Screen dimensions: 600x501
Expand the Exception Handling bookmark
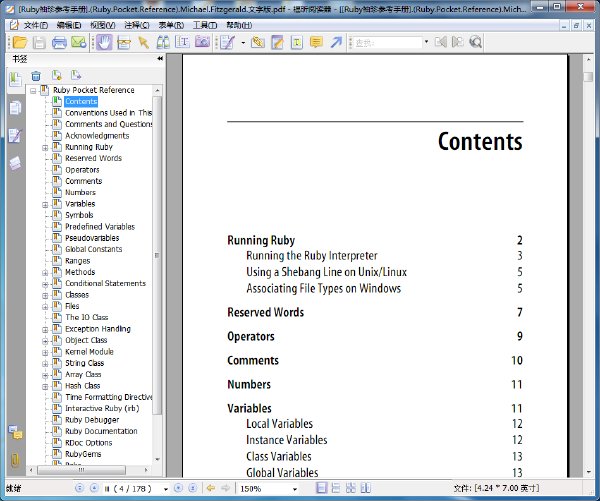tap(45, 330)
